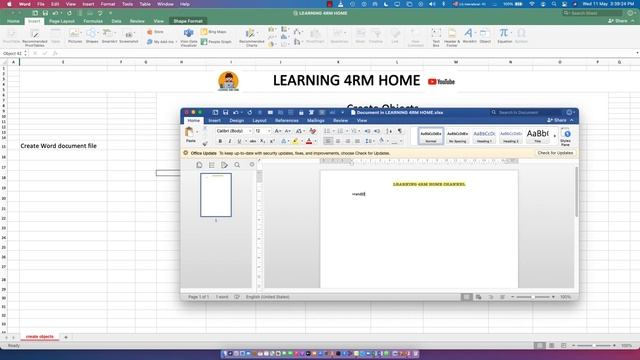
Task: Toggle Superscript in Word ribbon
Action: click(272, 141)
